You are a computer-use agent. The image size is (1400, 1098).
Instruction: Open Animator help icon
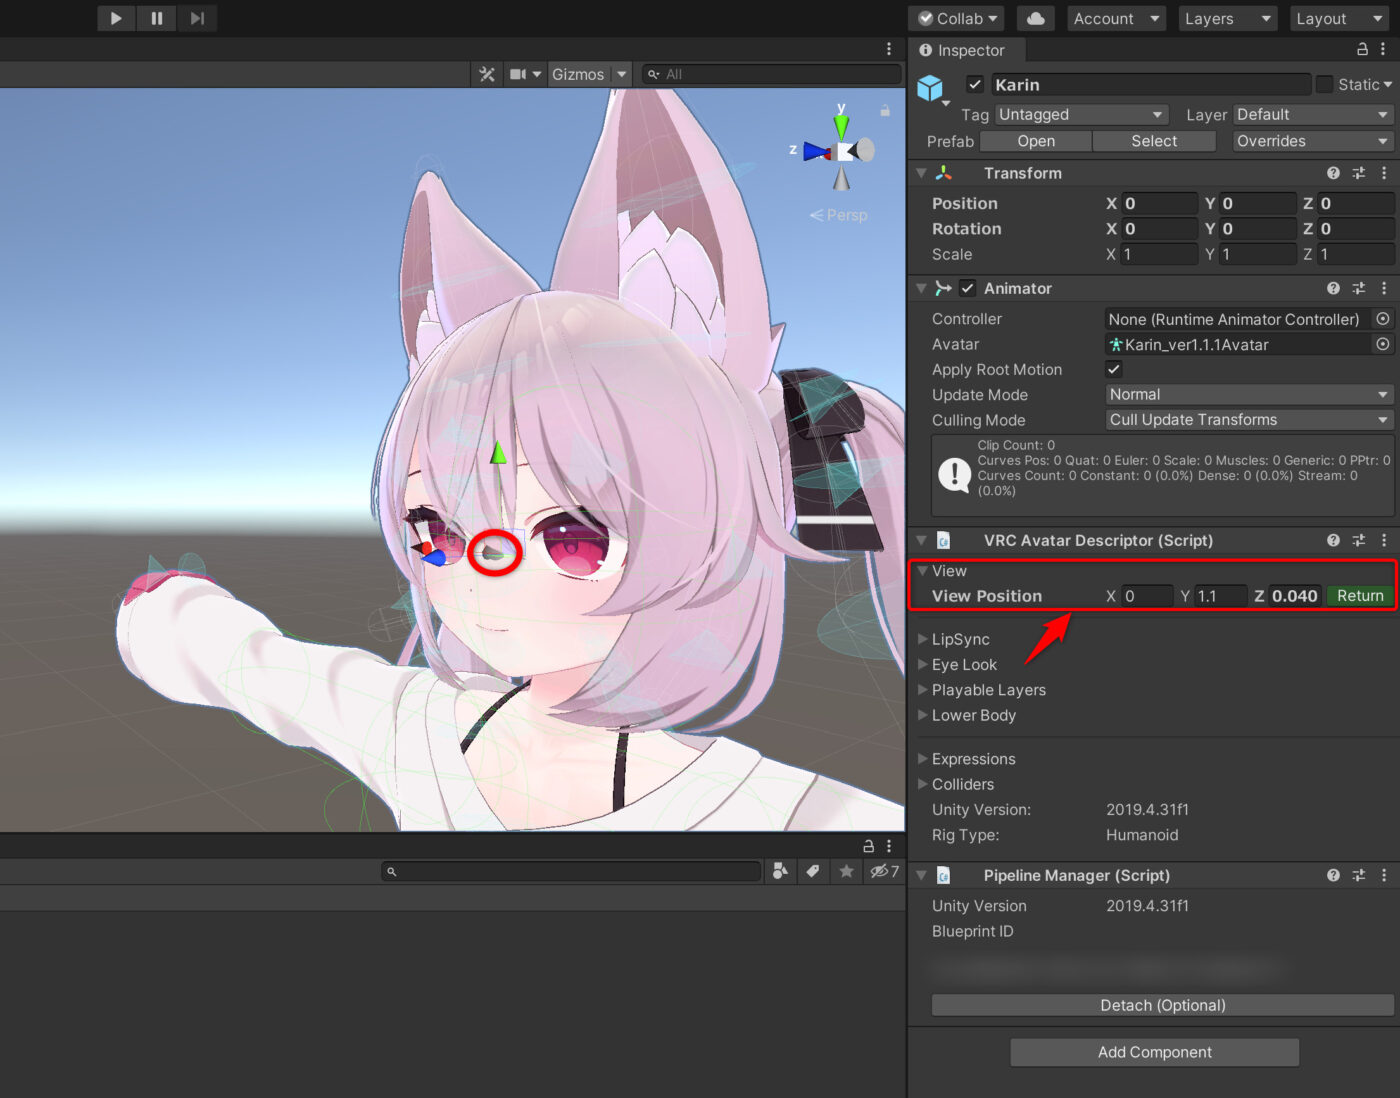(1333, 288)
